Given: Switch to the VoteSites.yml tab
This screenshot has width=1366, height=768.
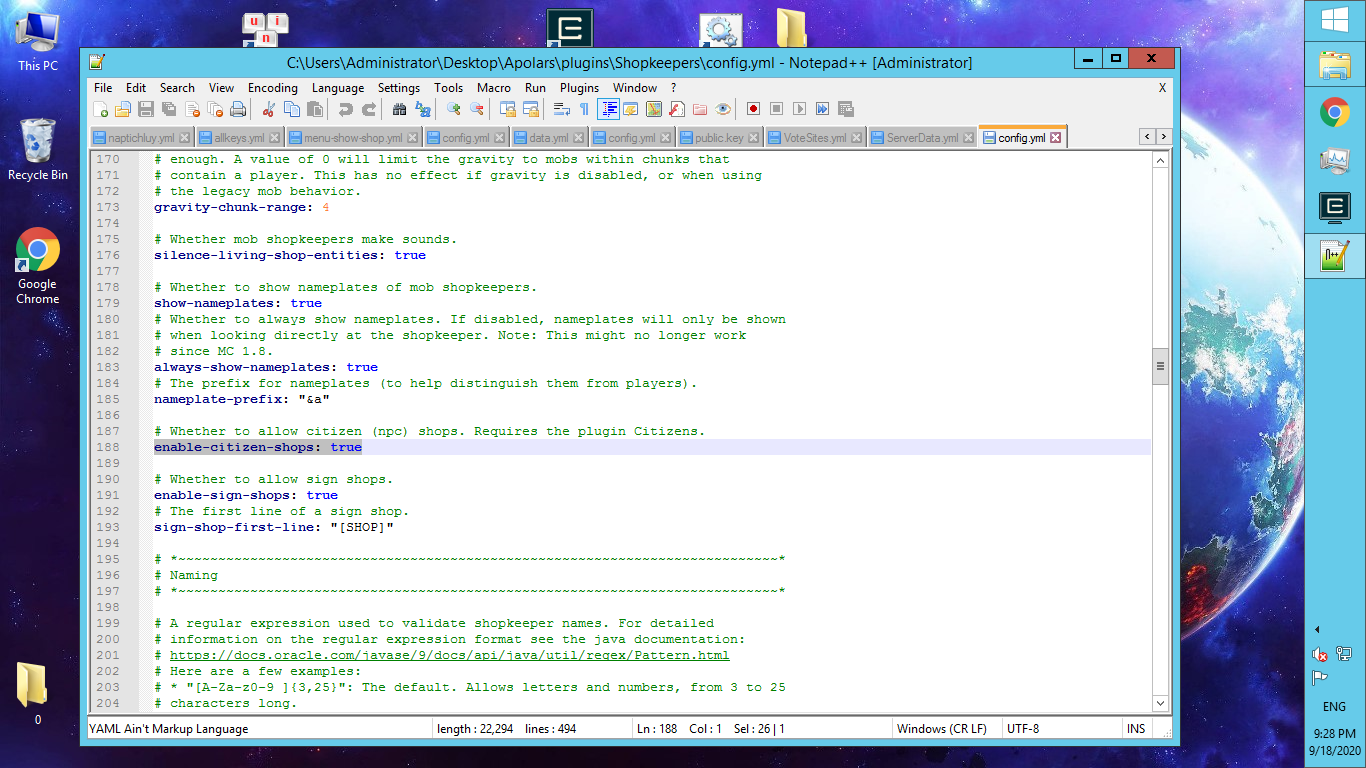Looking at the screenshot, I should click(813, 138).
